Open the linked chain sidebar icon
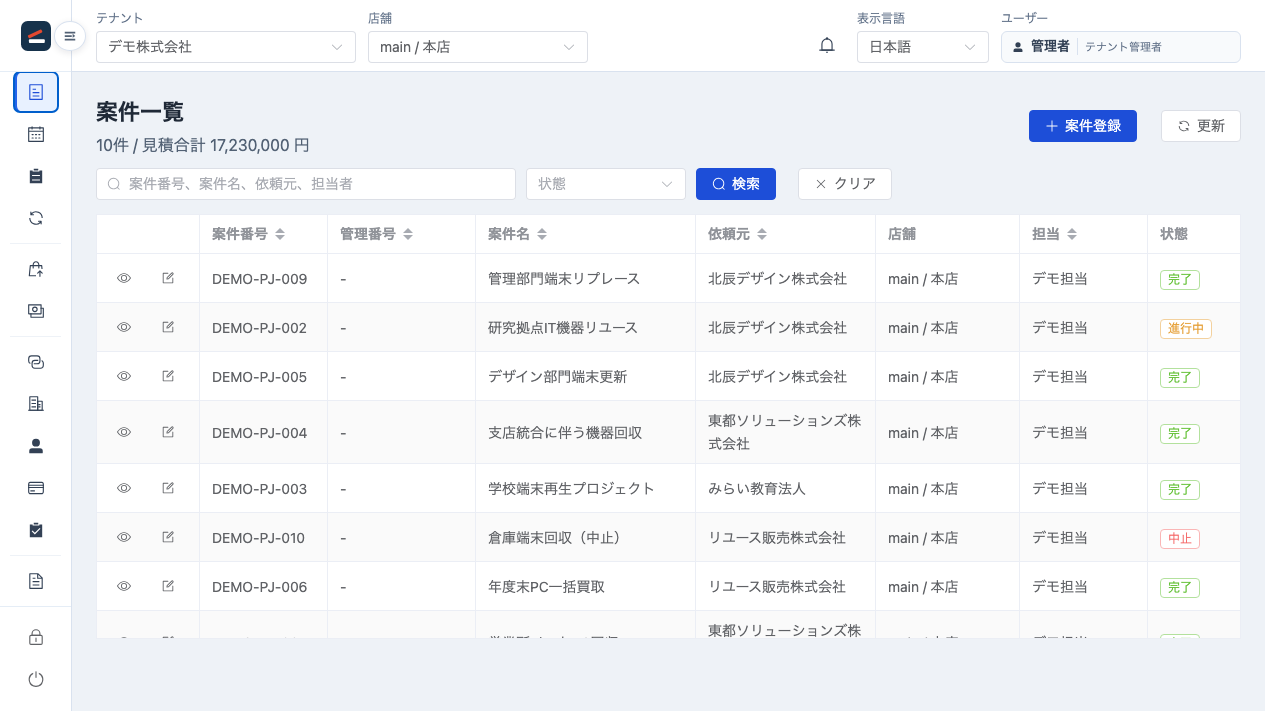Screen dimensions: 1265x711 click(36, 362)
